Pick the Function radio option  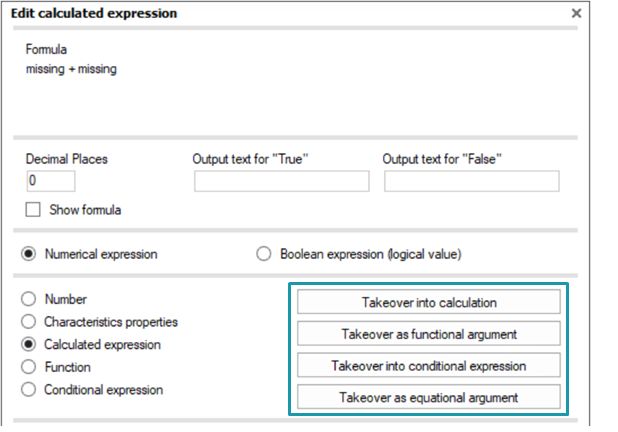(x=28, y=367)
